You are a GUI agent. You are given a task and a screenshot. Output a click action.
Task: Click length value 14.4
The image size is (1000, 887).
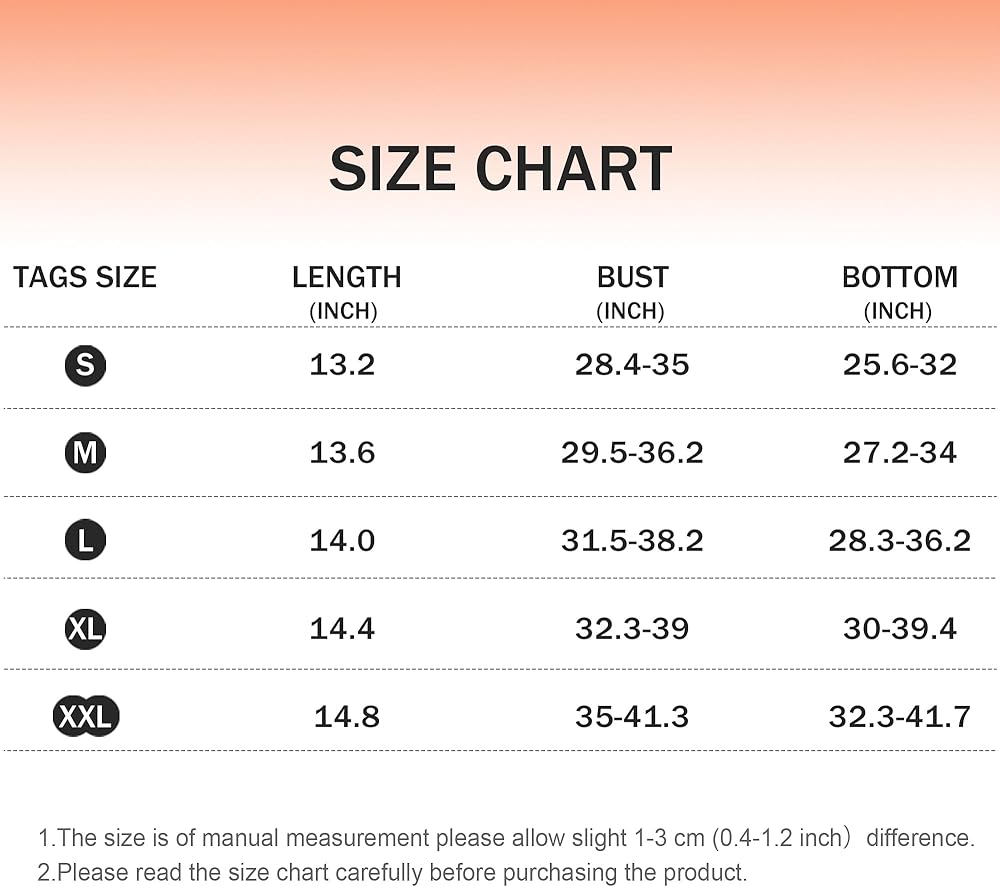tap(342, 629)
